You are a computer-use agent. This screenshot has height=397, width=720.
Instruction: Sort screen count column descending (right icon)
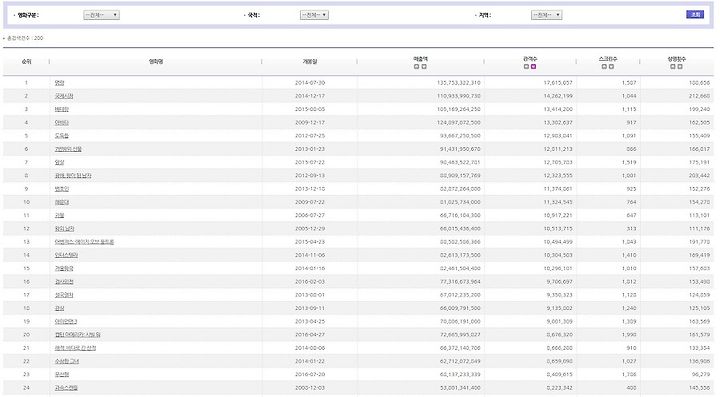pyautogui.click(x=611, y=67)
